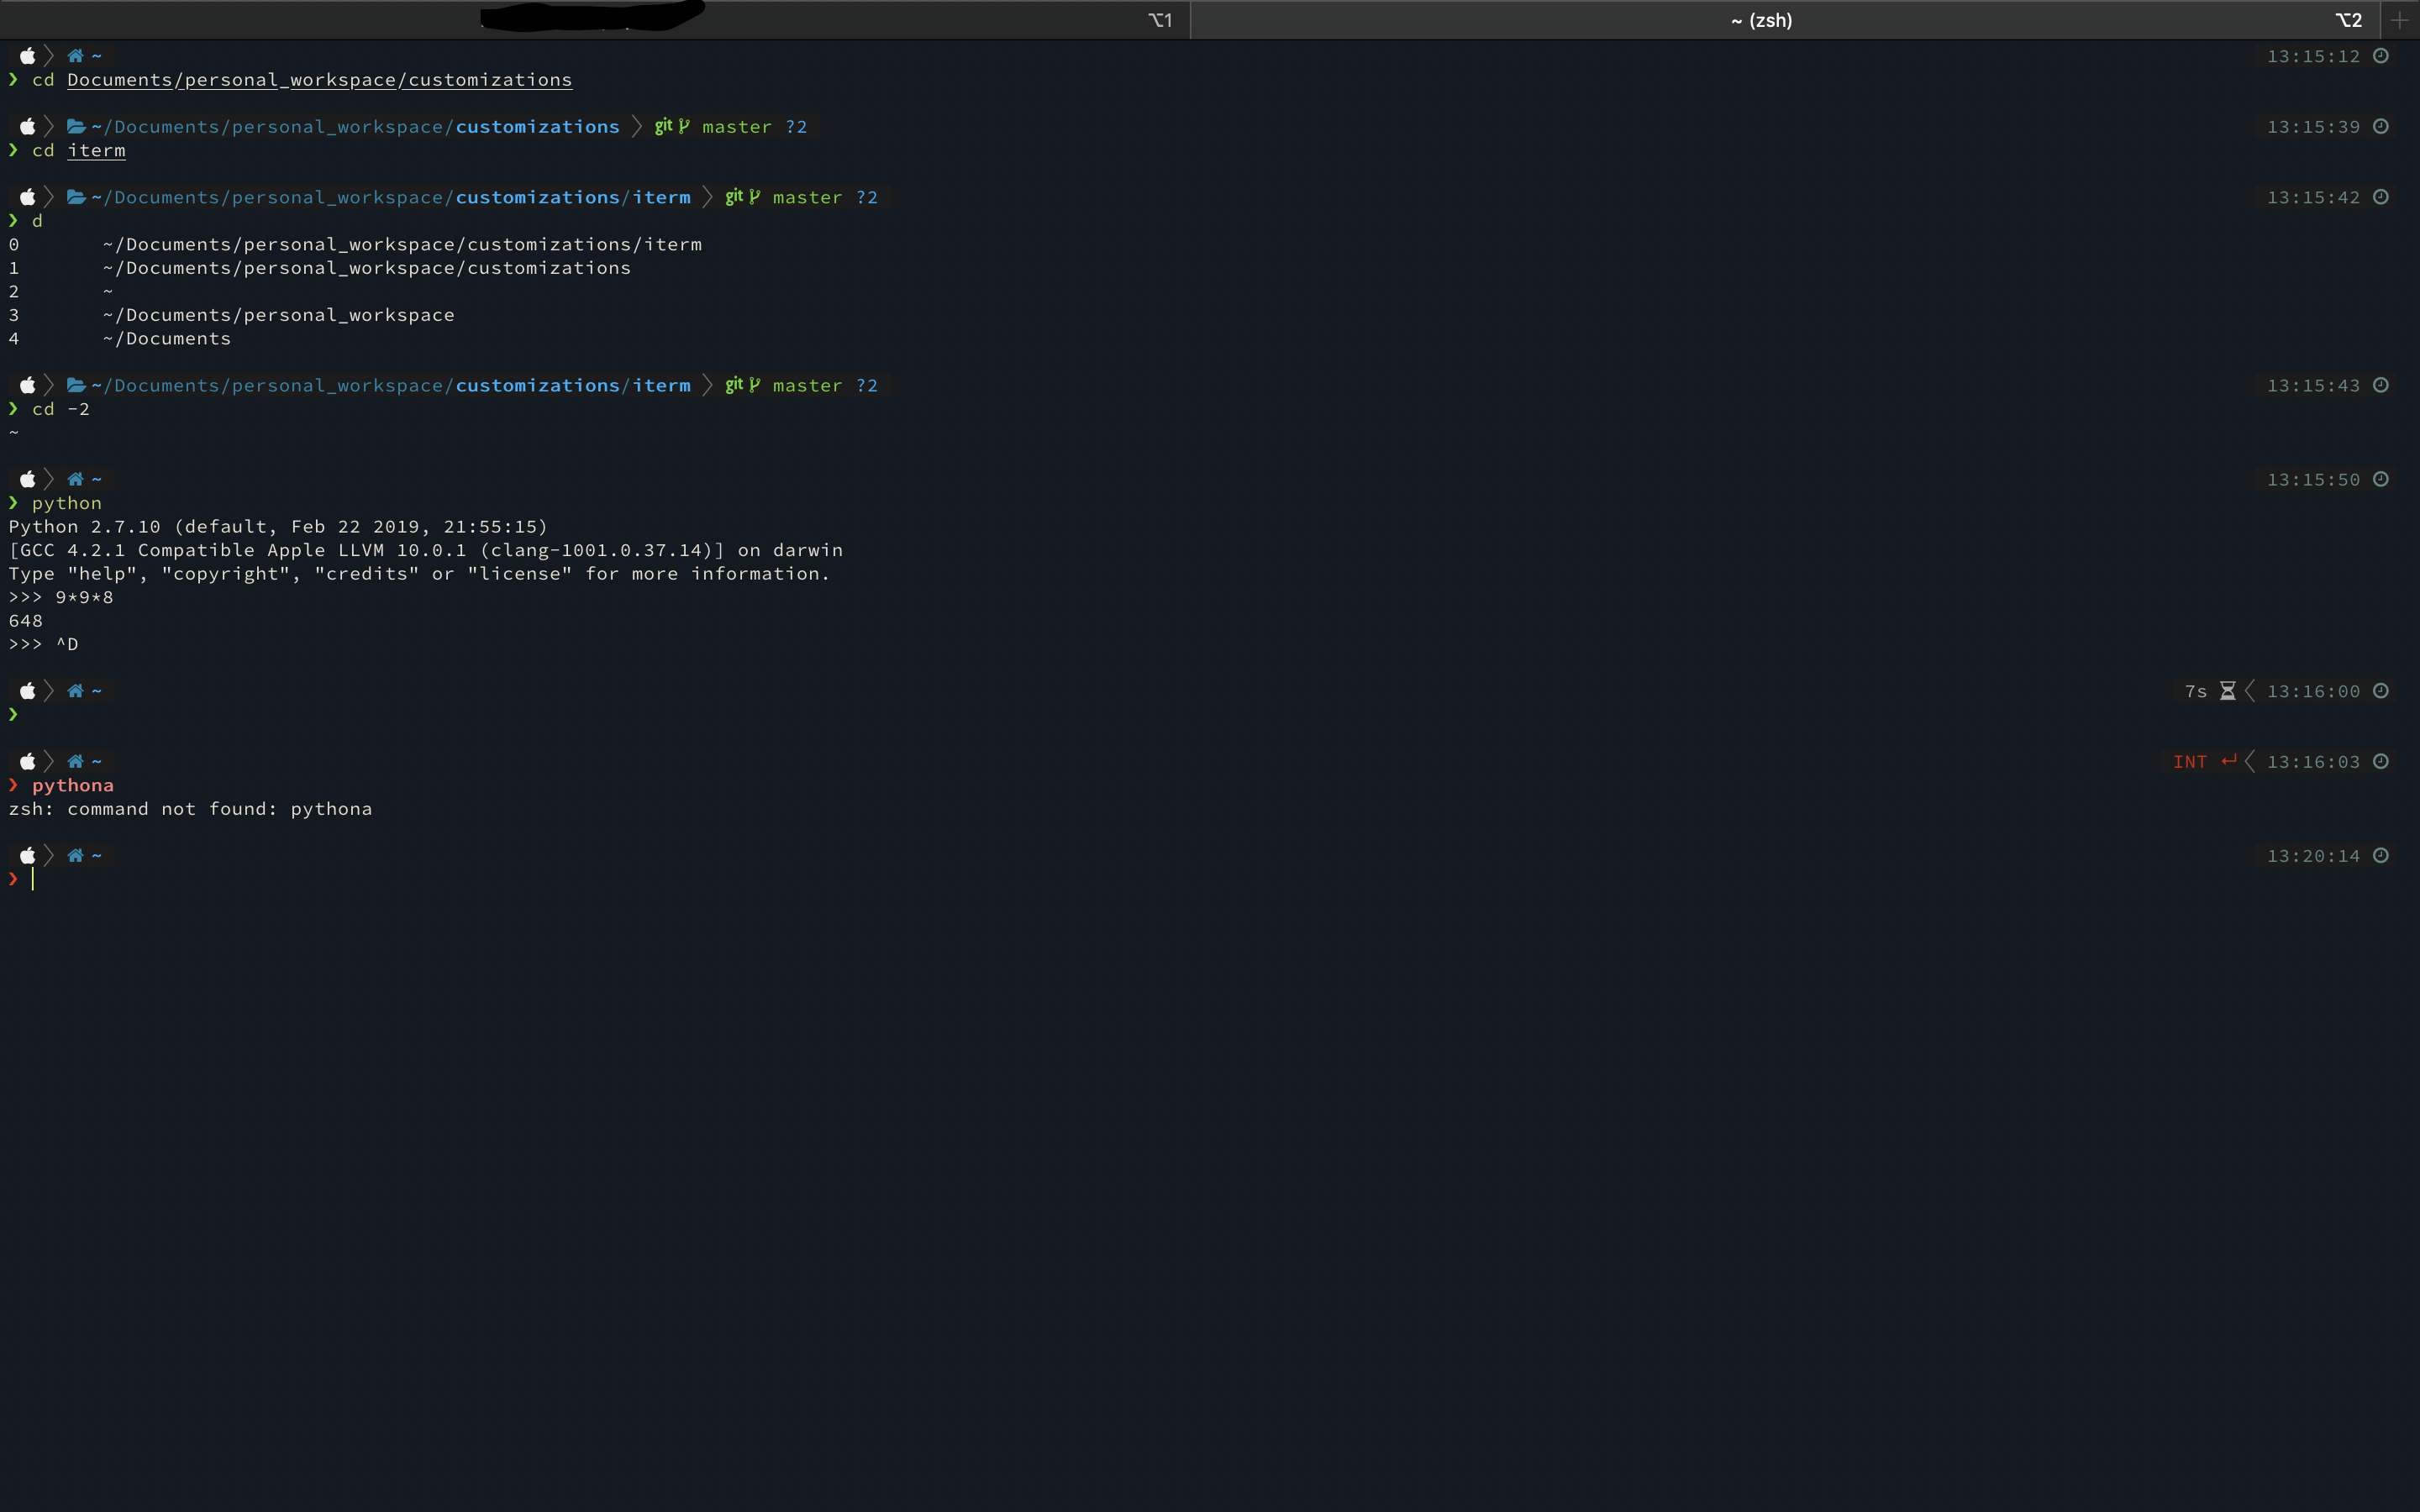Viewport: 2420px width, 1512px height.
Task: Click directory stack entry 3 ~/Documents/personal_workspace
Action: point(278,315)
